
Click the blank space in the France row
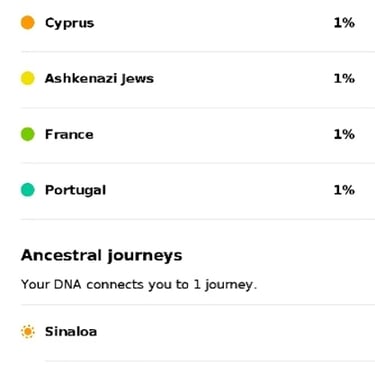click(x=213, y=134)
